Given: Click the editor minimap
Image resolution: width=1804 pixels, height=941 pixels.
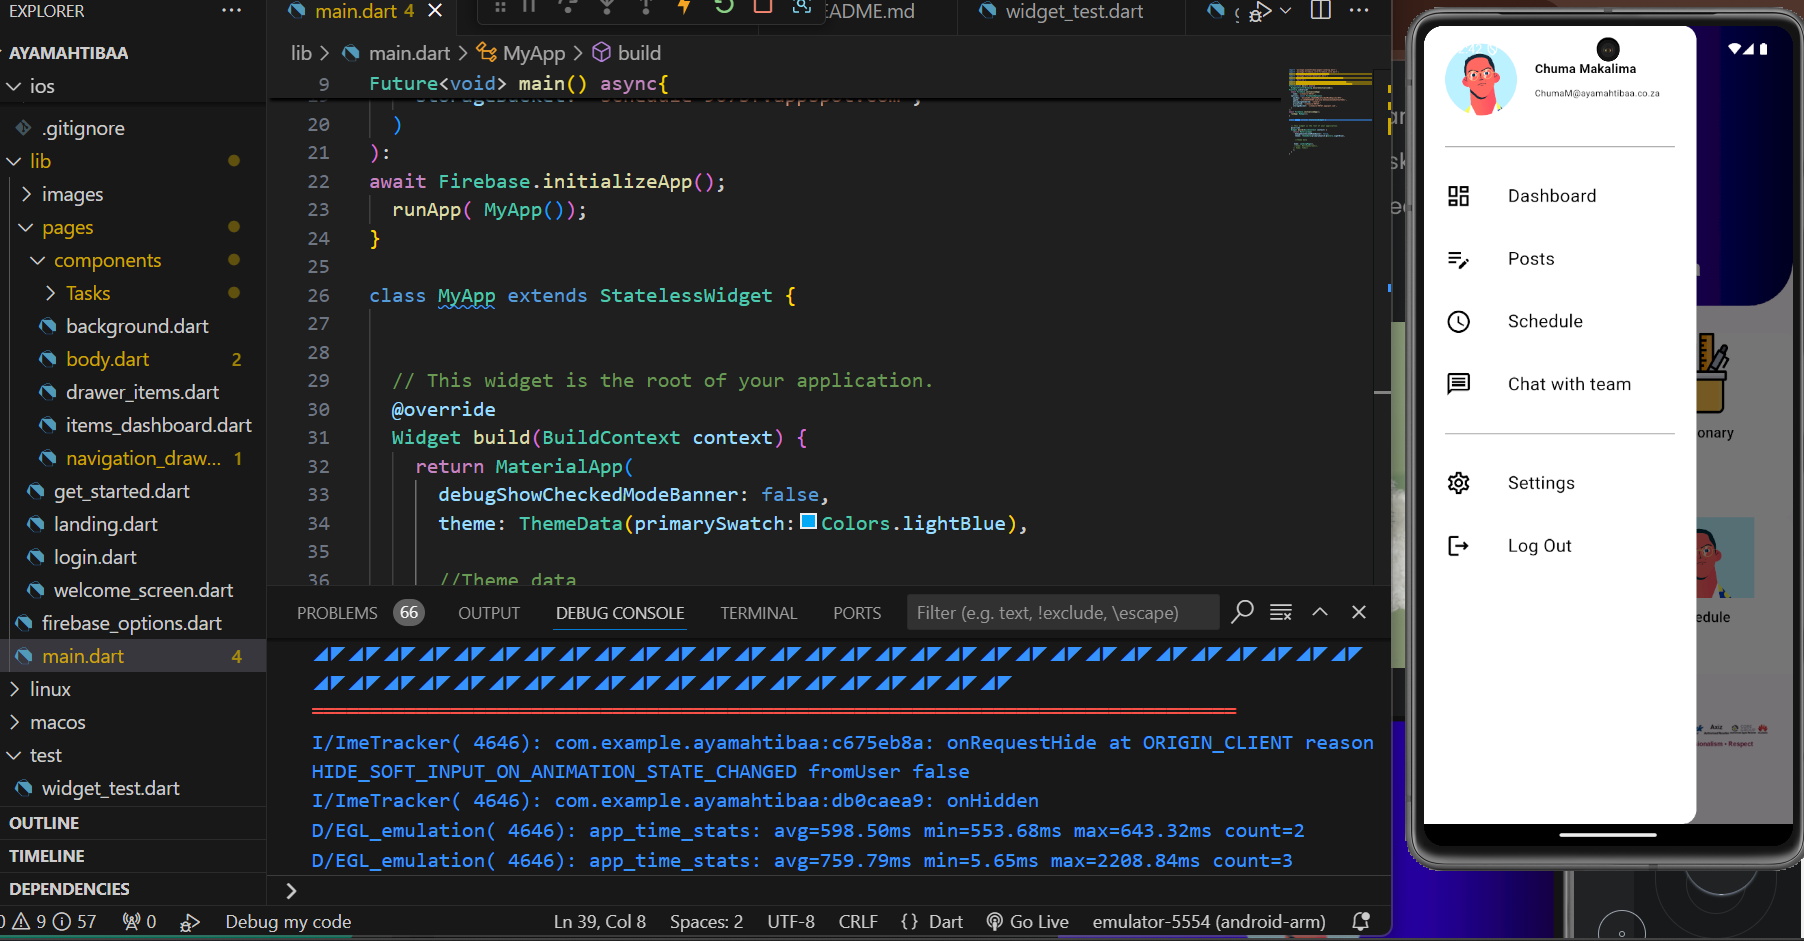Looking at the screenshot, I should [1330, 110].
